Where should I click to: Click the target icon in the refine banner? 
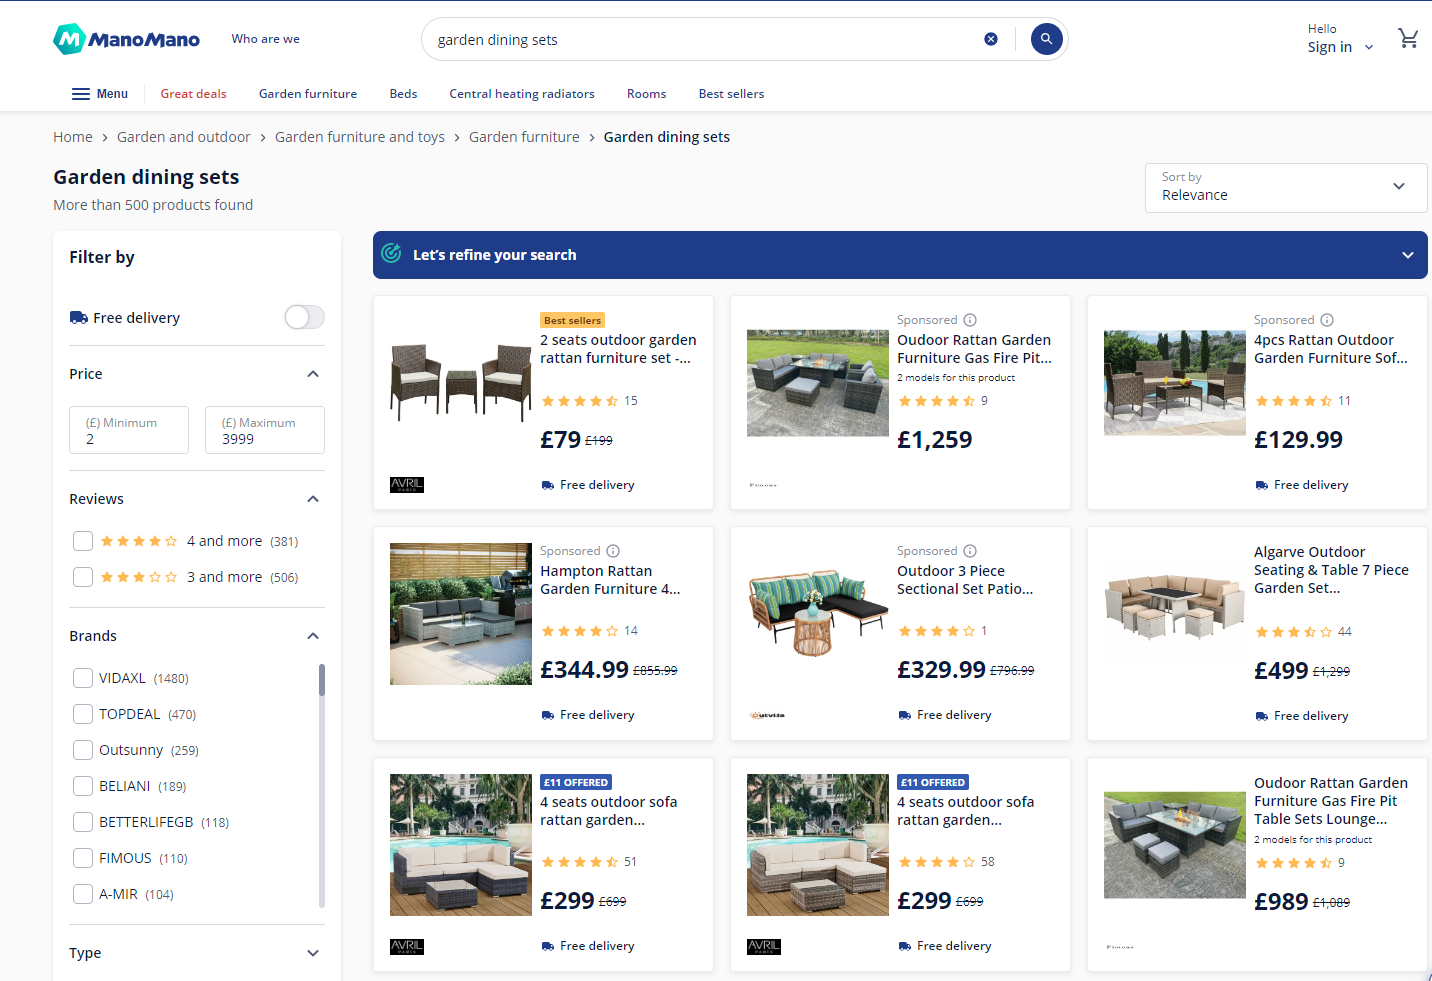tap(392, 255)
